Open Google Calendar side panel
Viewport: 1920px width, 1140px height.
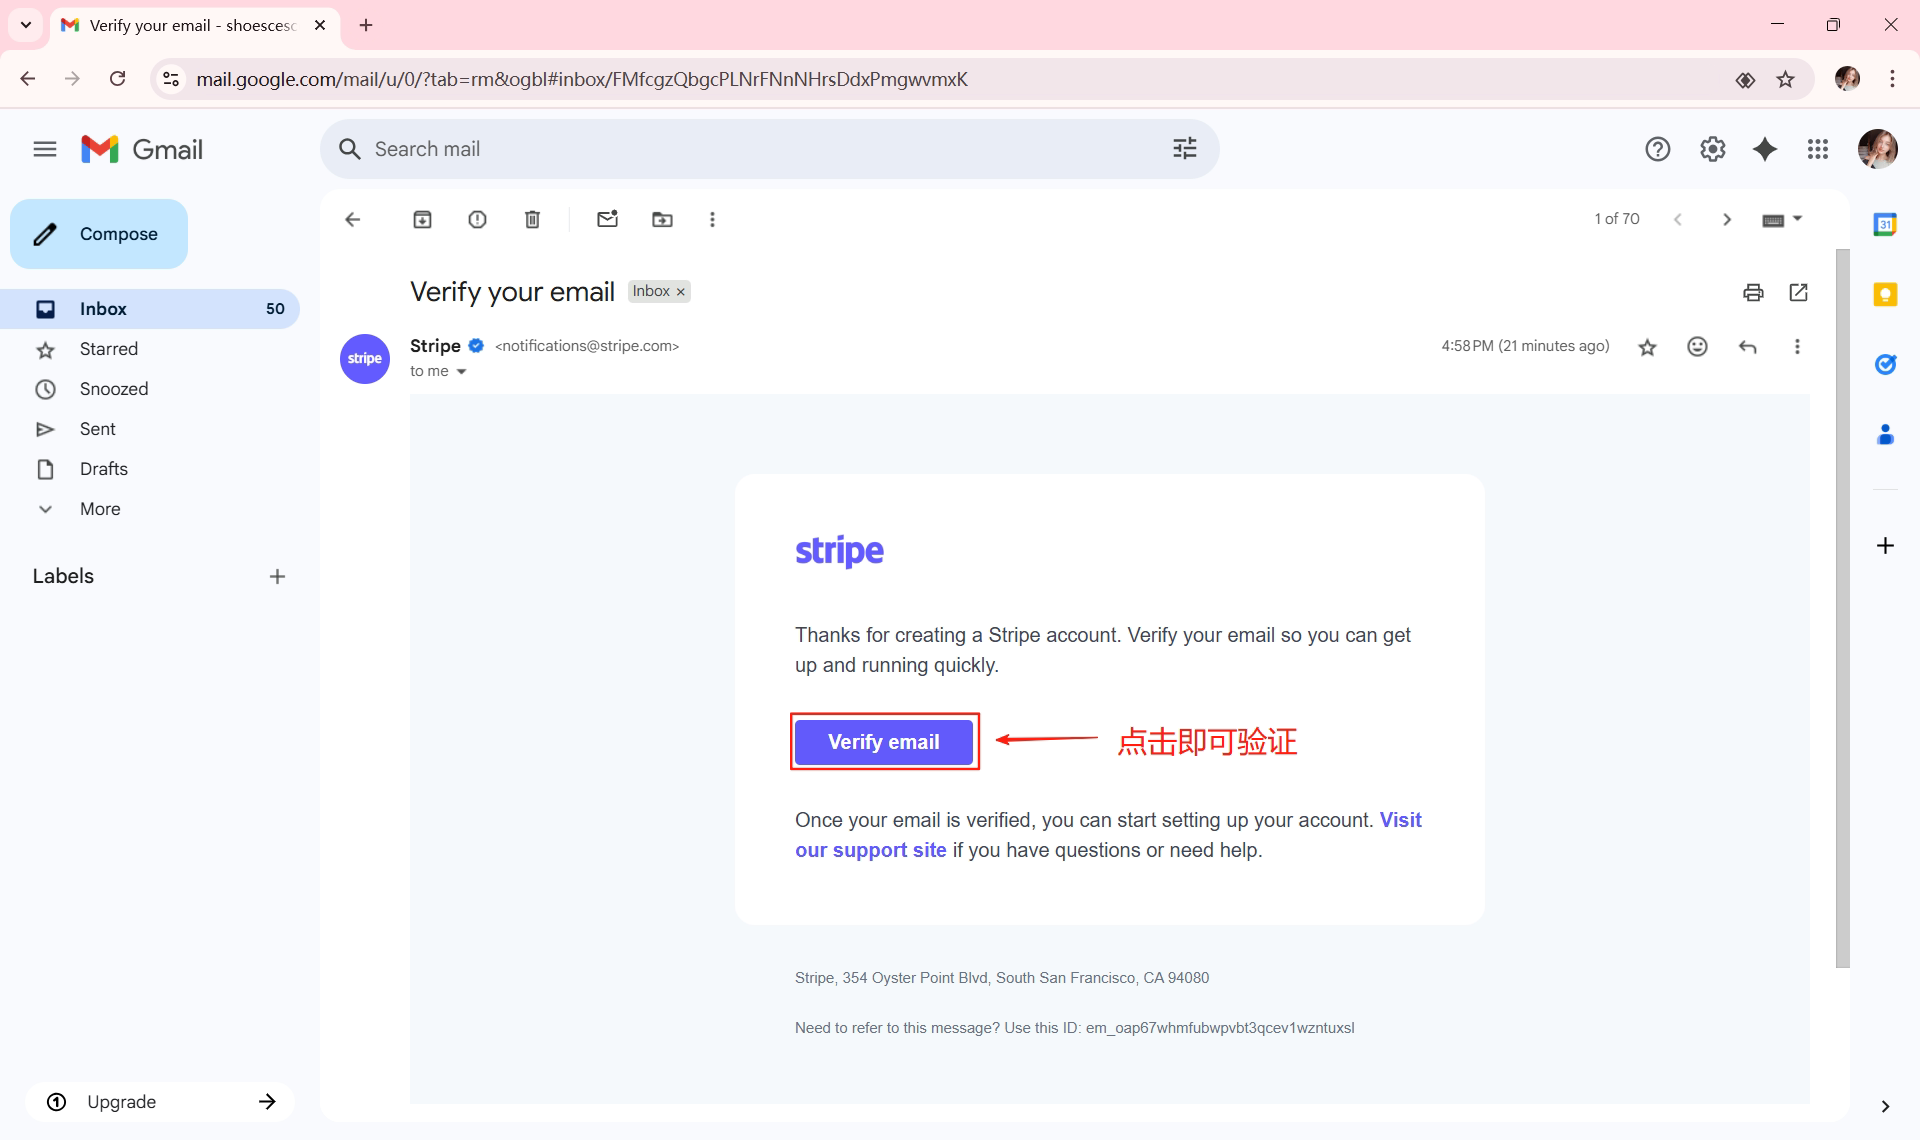(x=1886, y=224)
